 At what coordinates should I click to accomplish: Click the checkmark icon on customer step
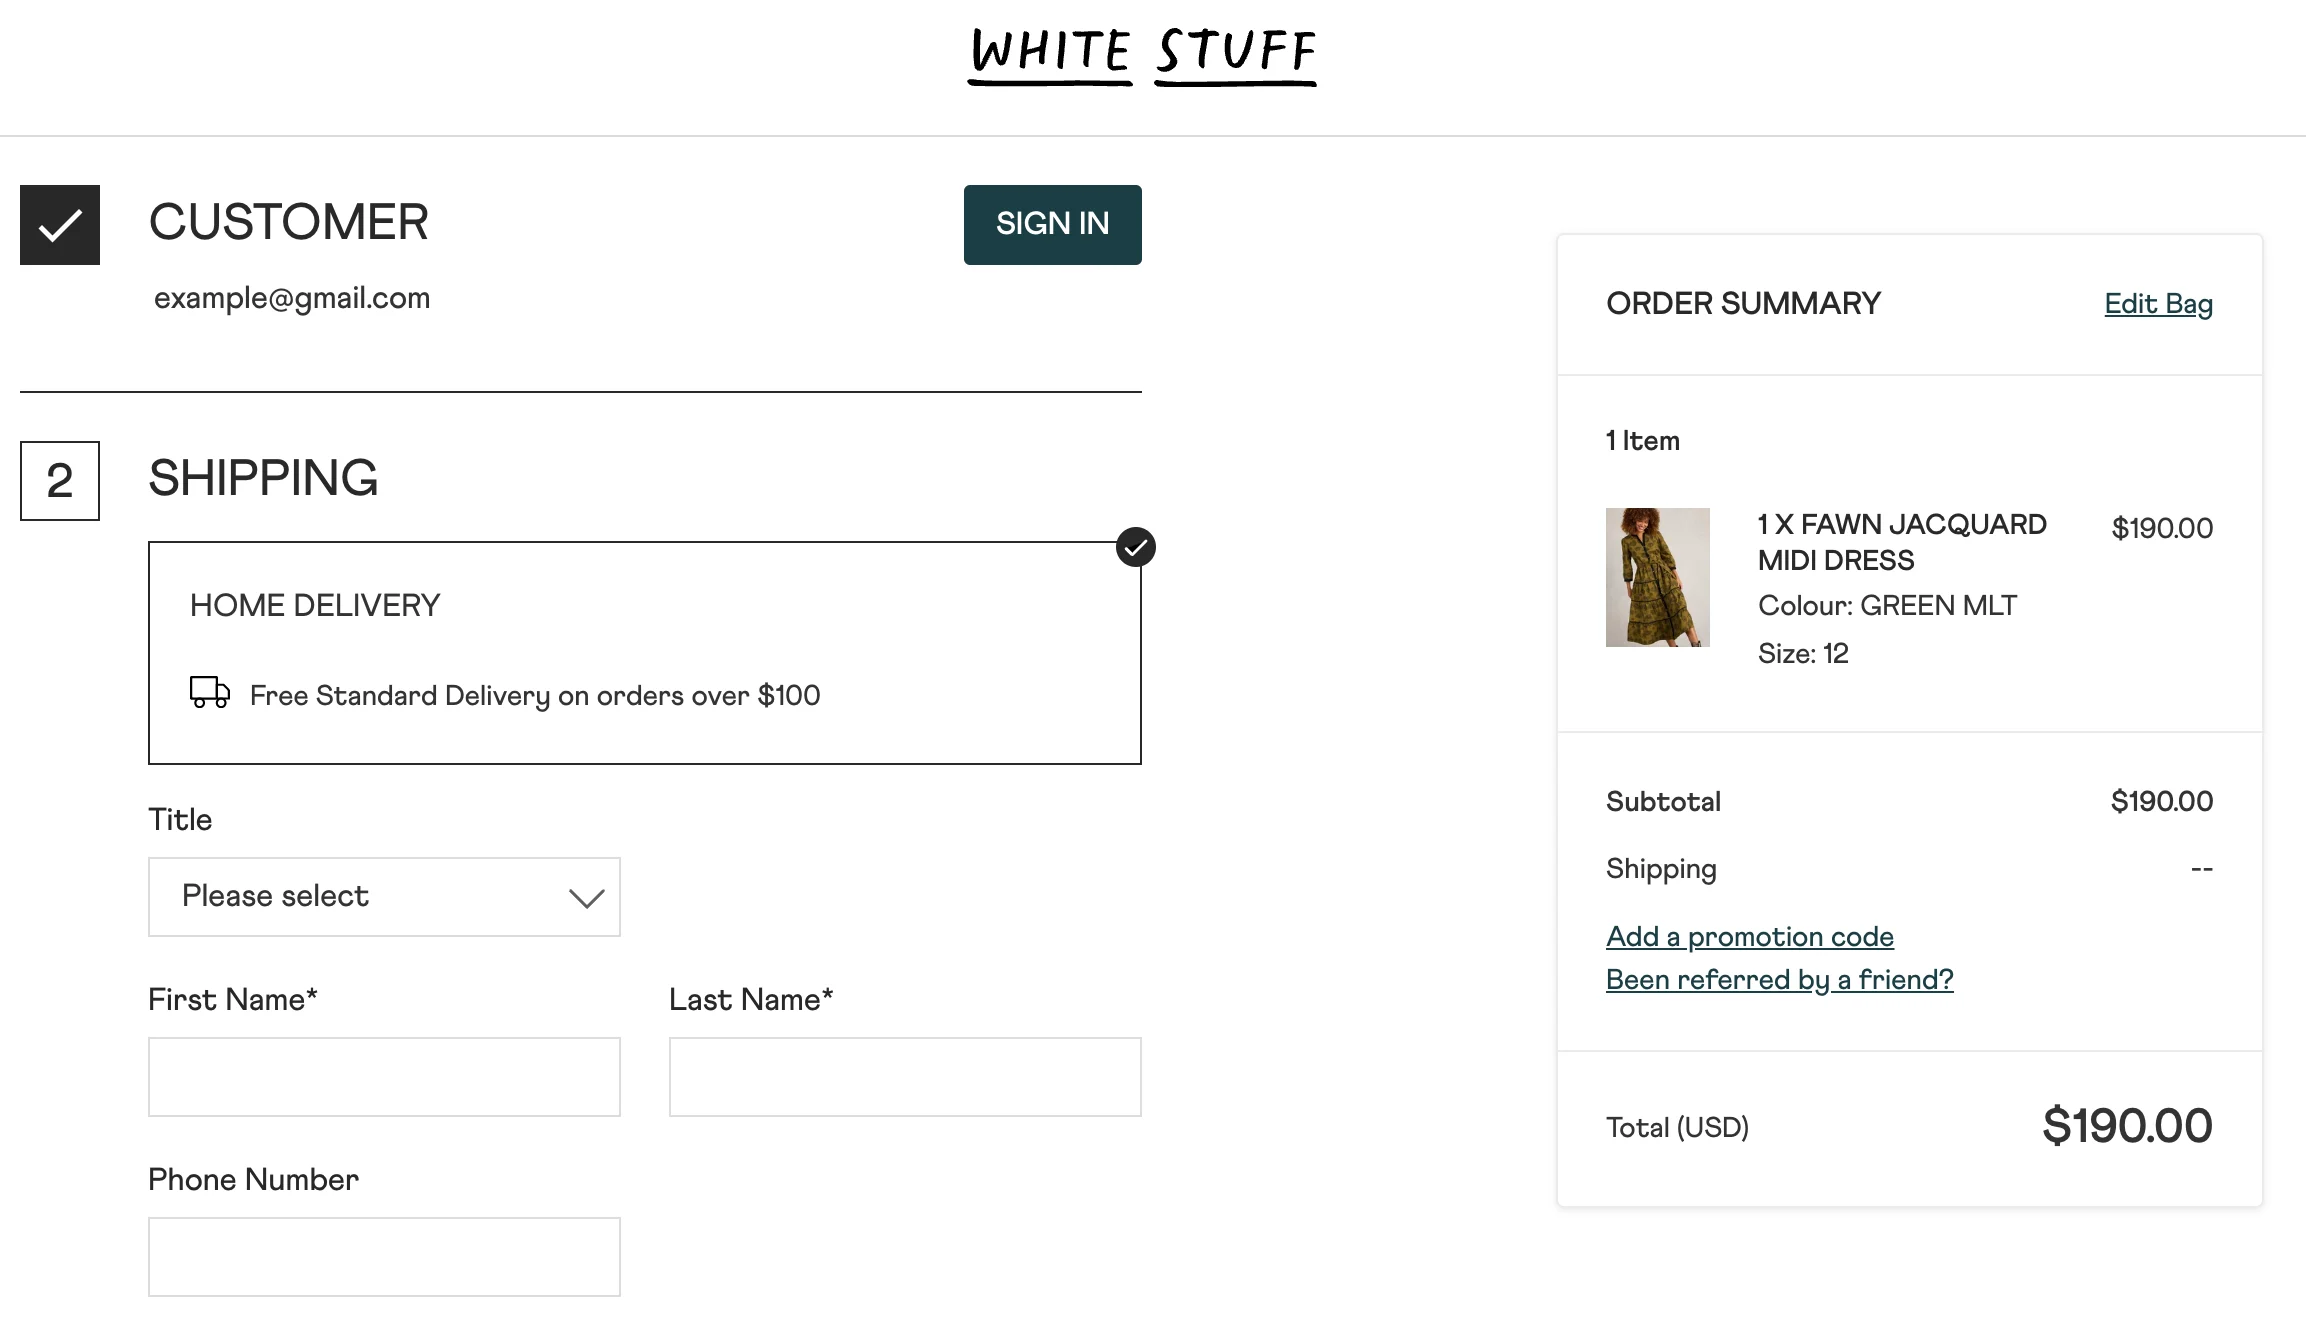[60, 225]
